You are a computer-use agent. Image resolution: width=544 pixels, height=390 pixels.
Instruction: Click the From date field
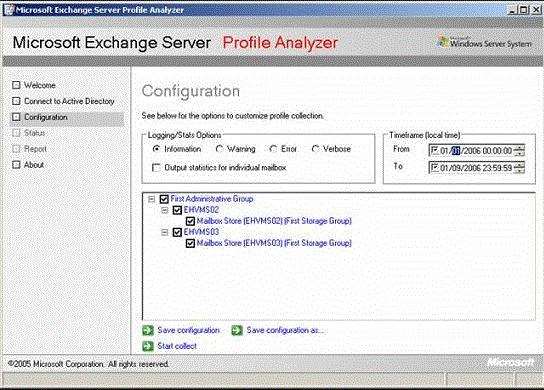pyautogui.click(x=477, y=150)
